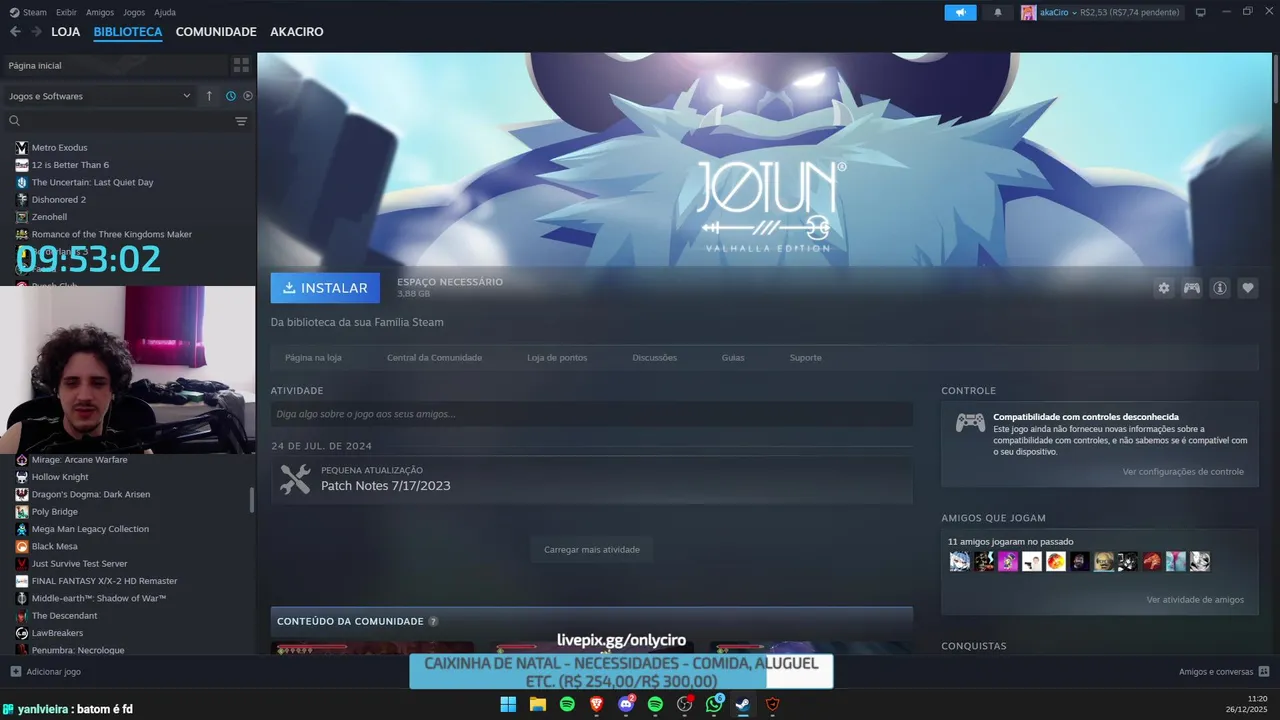
Task: Open Brave browser on taskbar
Action: [597, 704]
